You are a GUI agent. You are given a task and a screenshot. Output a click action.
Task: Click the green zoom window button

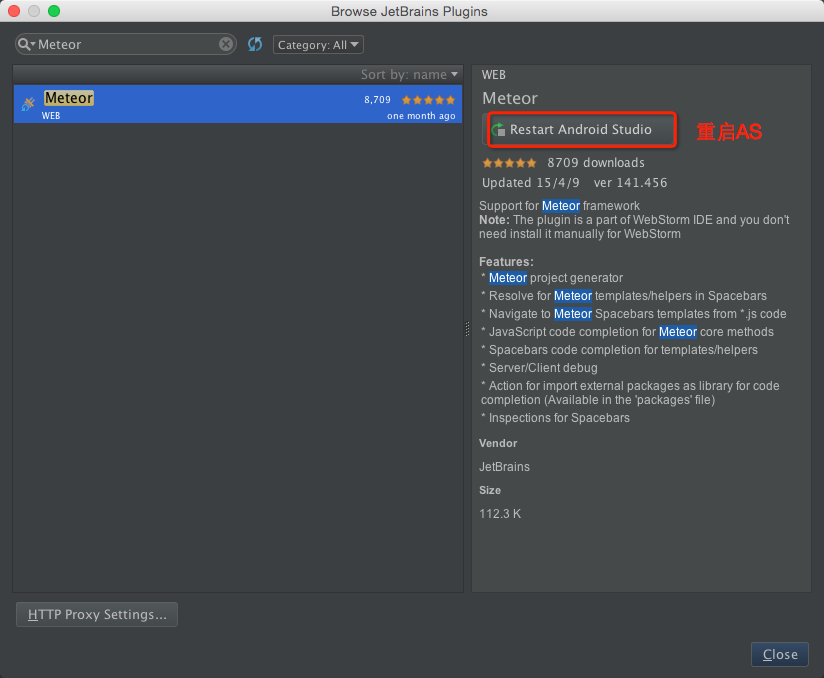tap(54, 11)
